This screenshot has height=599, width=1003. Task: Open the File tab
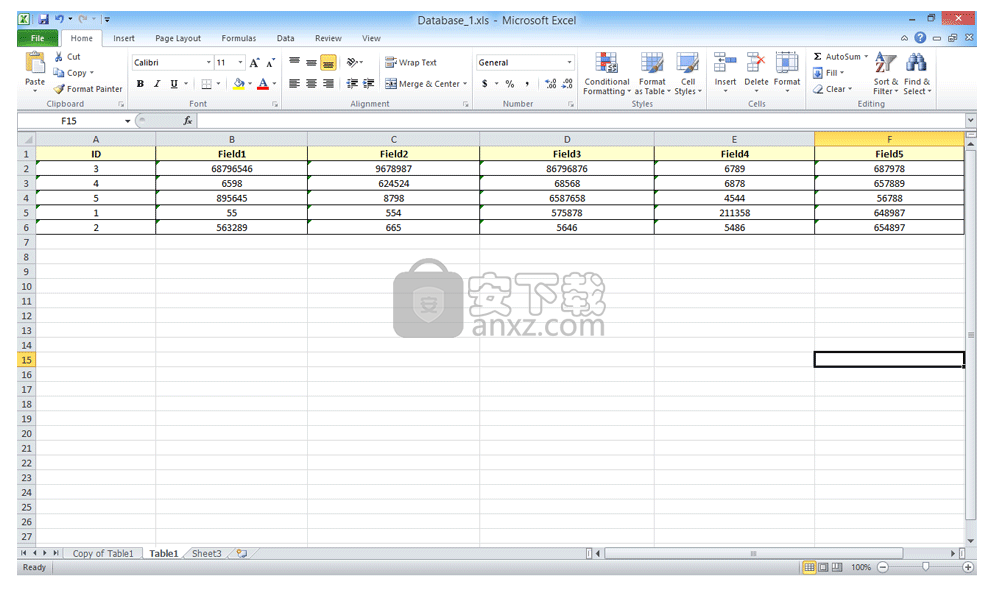tap(38, 38)
